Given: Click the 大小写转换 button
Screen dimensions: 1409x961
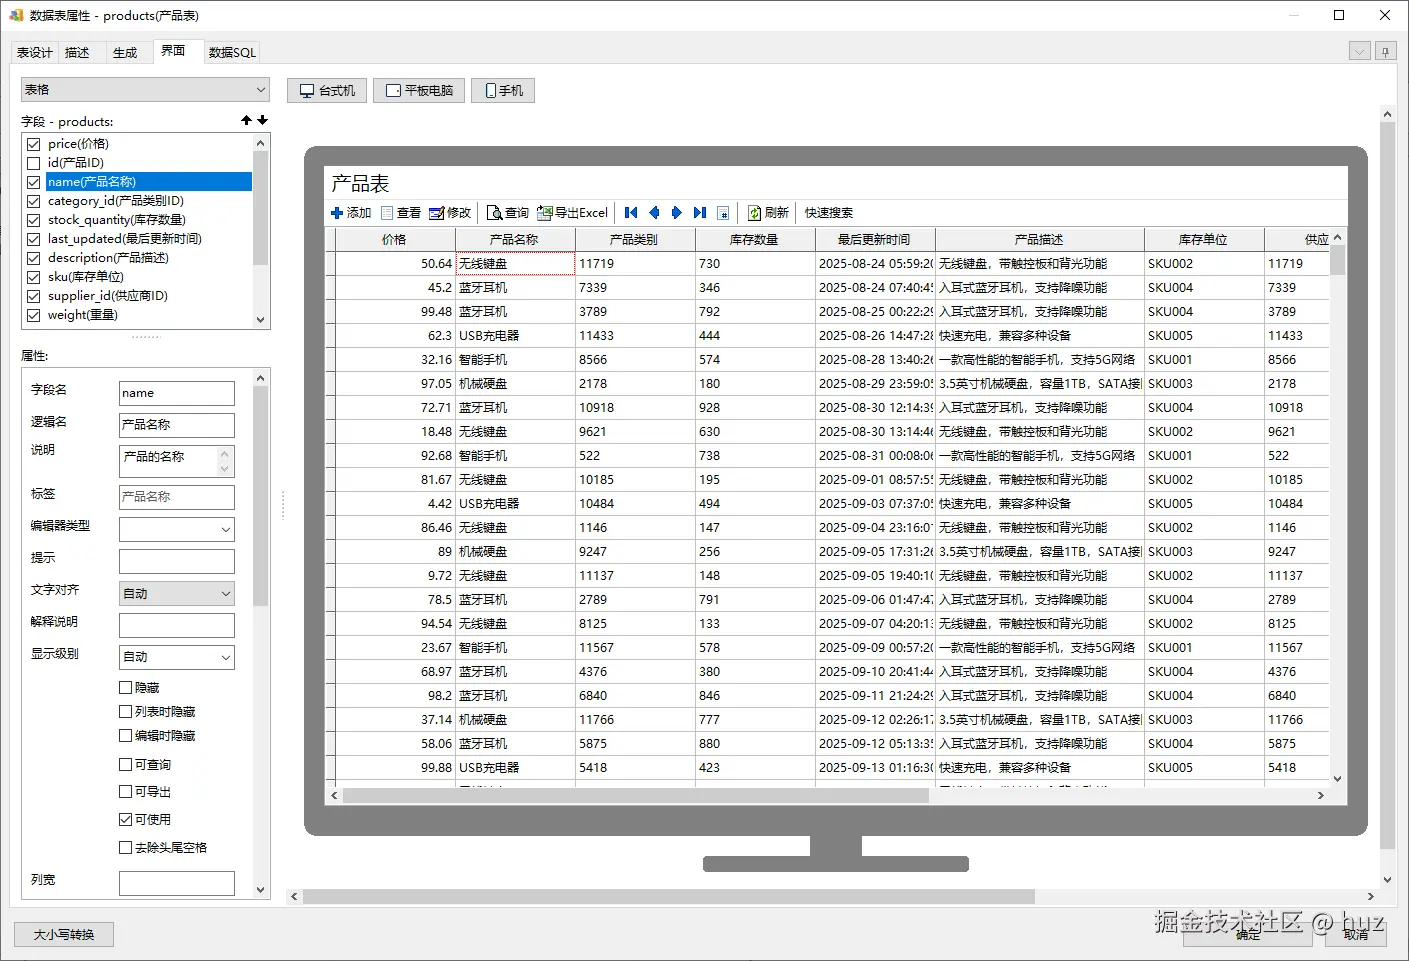Looking at the screenshot, I should coord(64,935).
